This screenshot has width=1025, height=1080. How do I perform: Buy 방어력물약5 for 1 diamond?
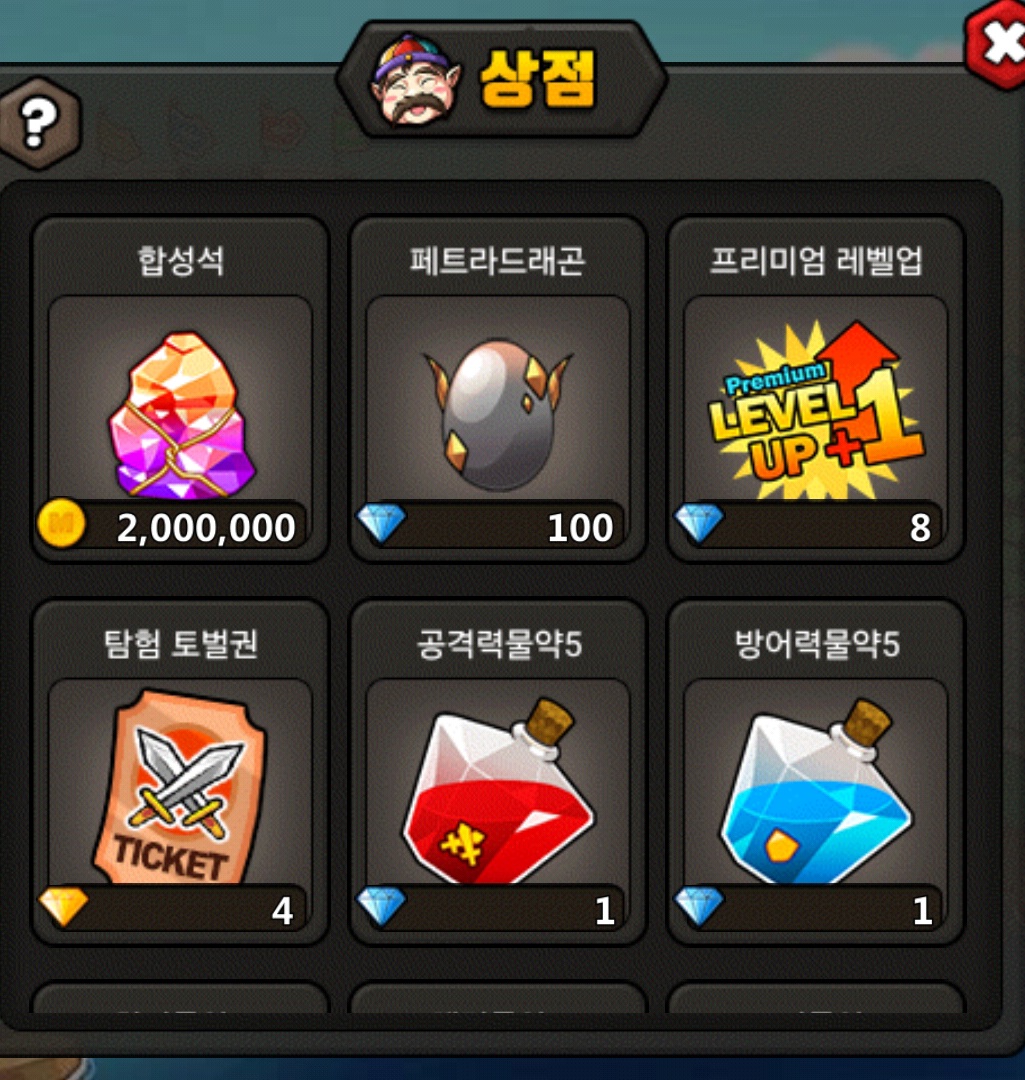(x=807, y=909)
